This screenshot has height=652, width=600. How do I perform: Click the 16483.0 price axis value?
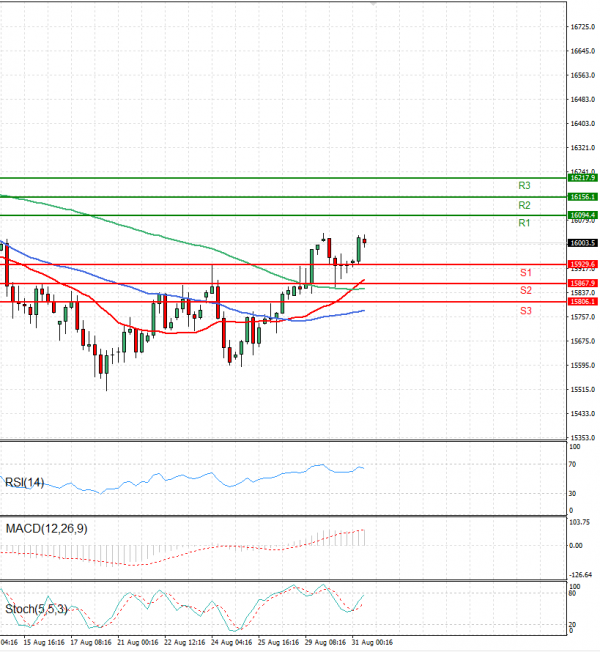(x=583, y=99)
